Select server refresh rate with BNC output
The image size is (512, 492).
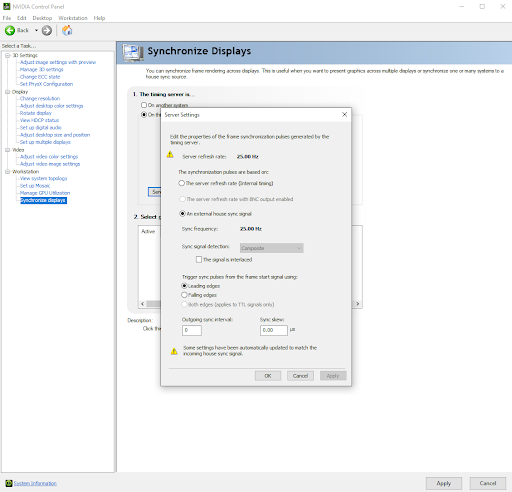click(x=182, y=199)
